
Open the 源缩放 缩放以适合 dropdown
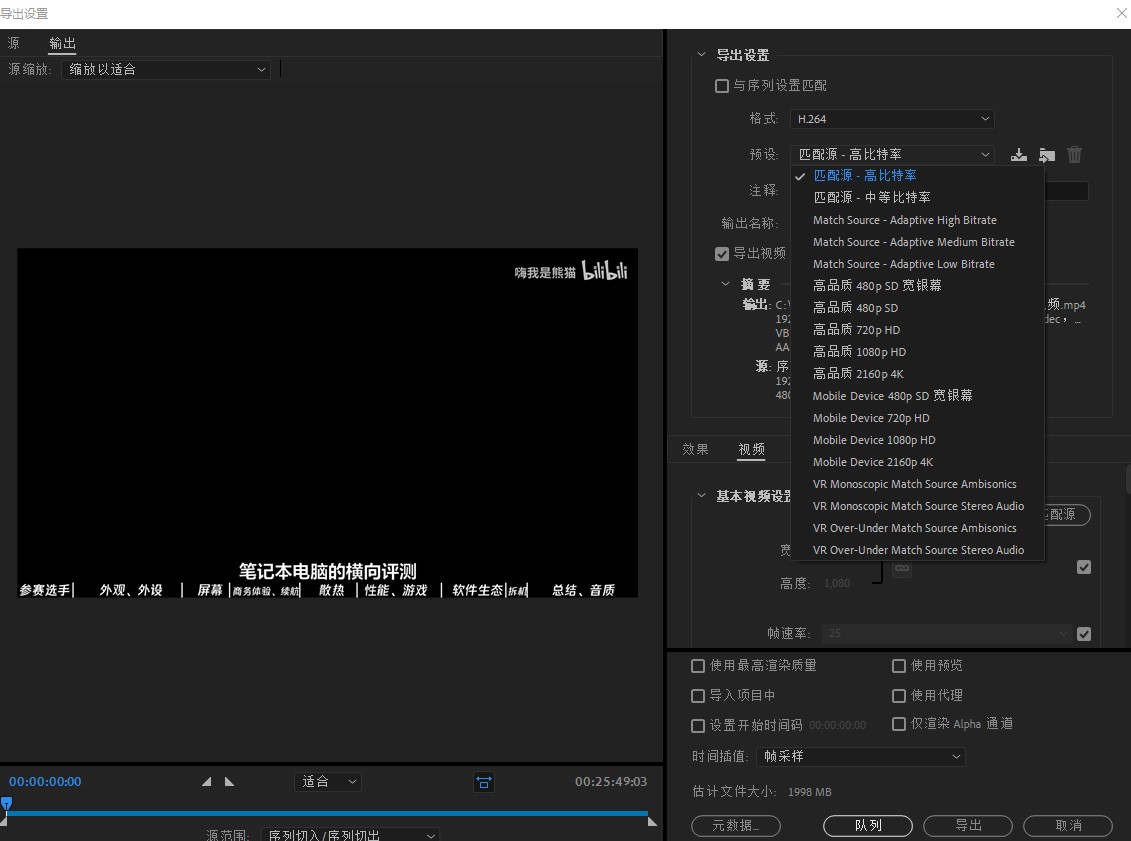tap(165, 70)
